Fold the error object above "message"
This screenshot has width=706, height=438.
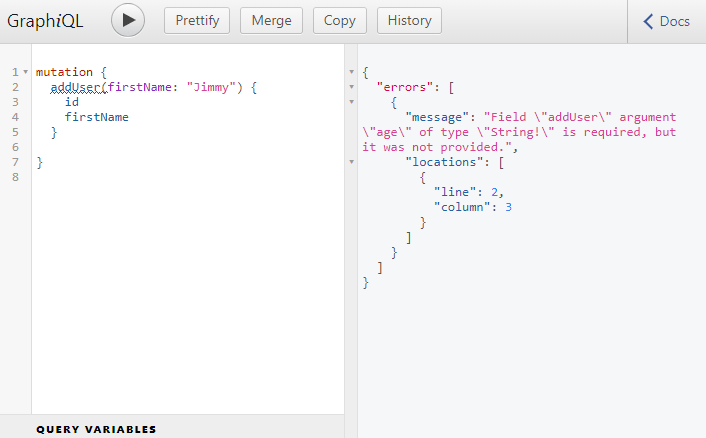pyautogui.click(x=351, y=103)
